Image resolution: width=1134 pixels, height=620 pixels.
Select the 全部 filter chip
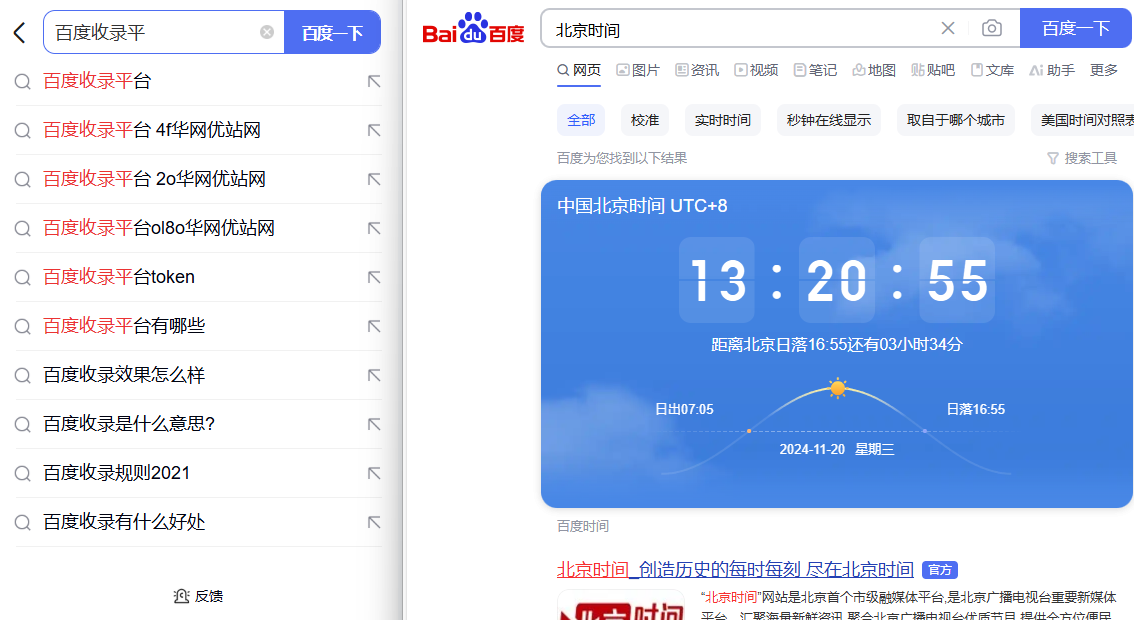click(581, 120)
